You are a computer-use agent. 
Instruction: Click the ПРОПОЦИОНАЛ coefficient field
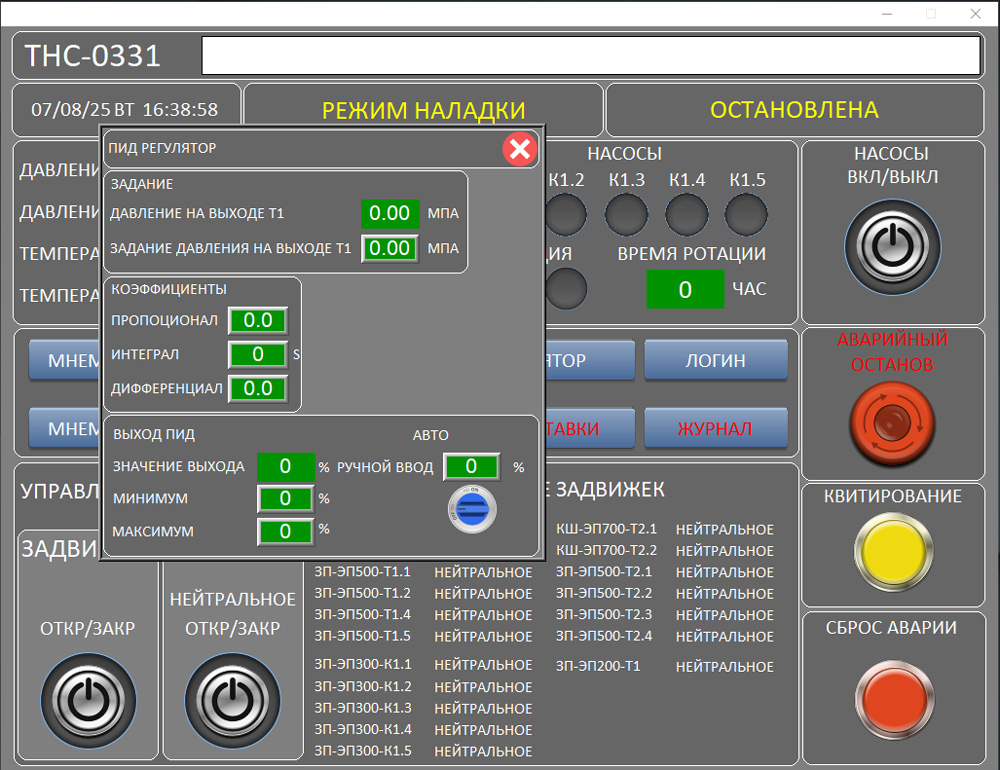258,320
